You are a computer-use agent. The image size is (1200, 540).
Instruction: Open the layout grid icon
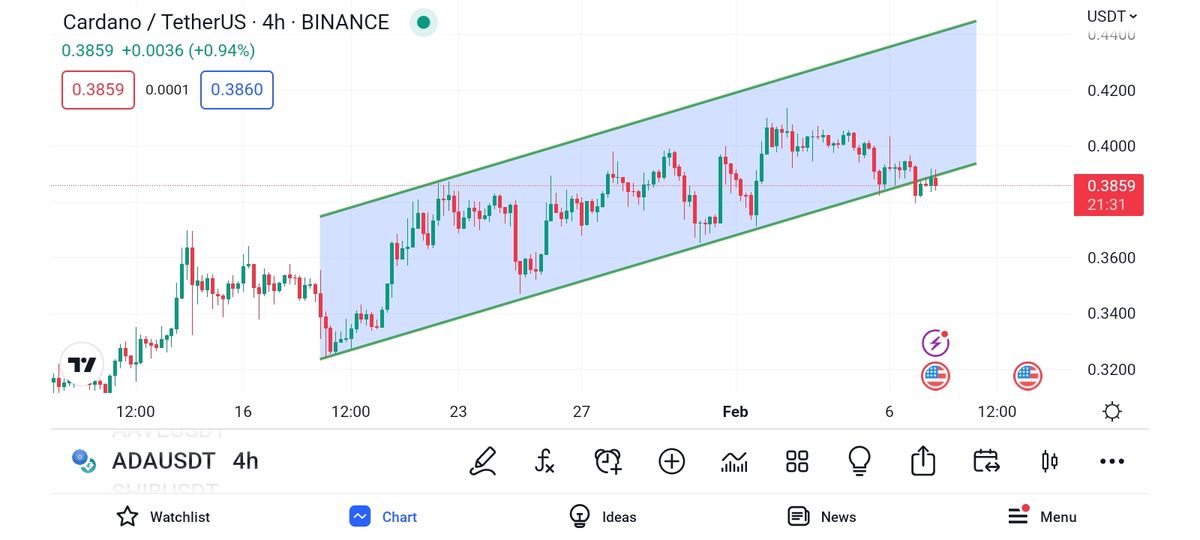tap(797, 461)
